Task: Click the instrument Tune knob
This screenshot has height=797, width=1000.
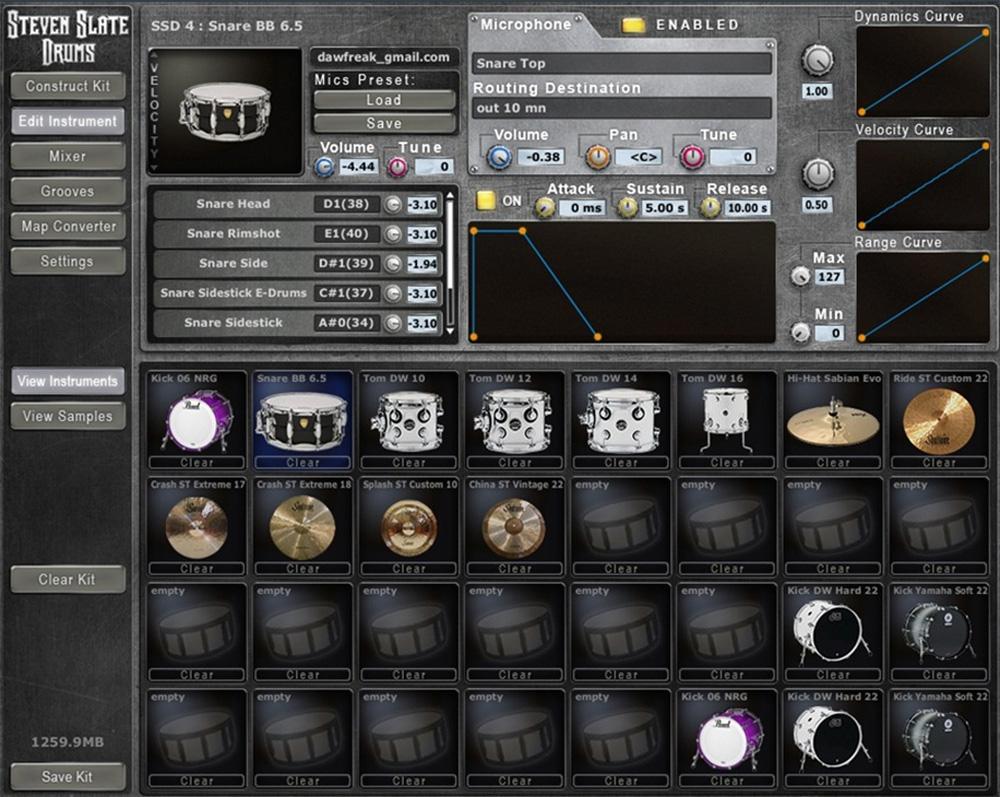Action: [398, 167]
